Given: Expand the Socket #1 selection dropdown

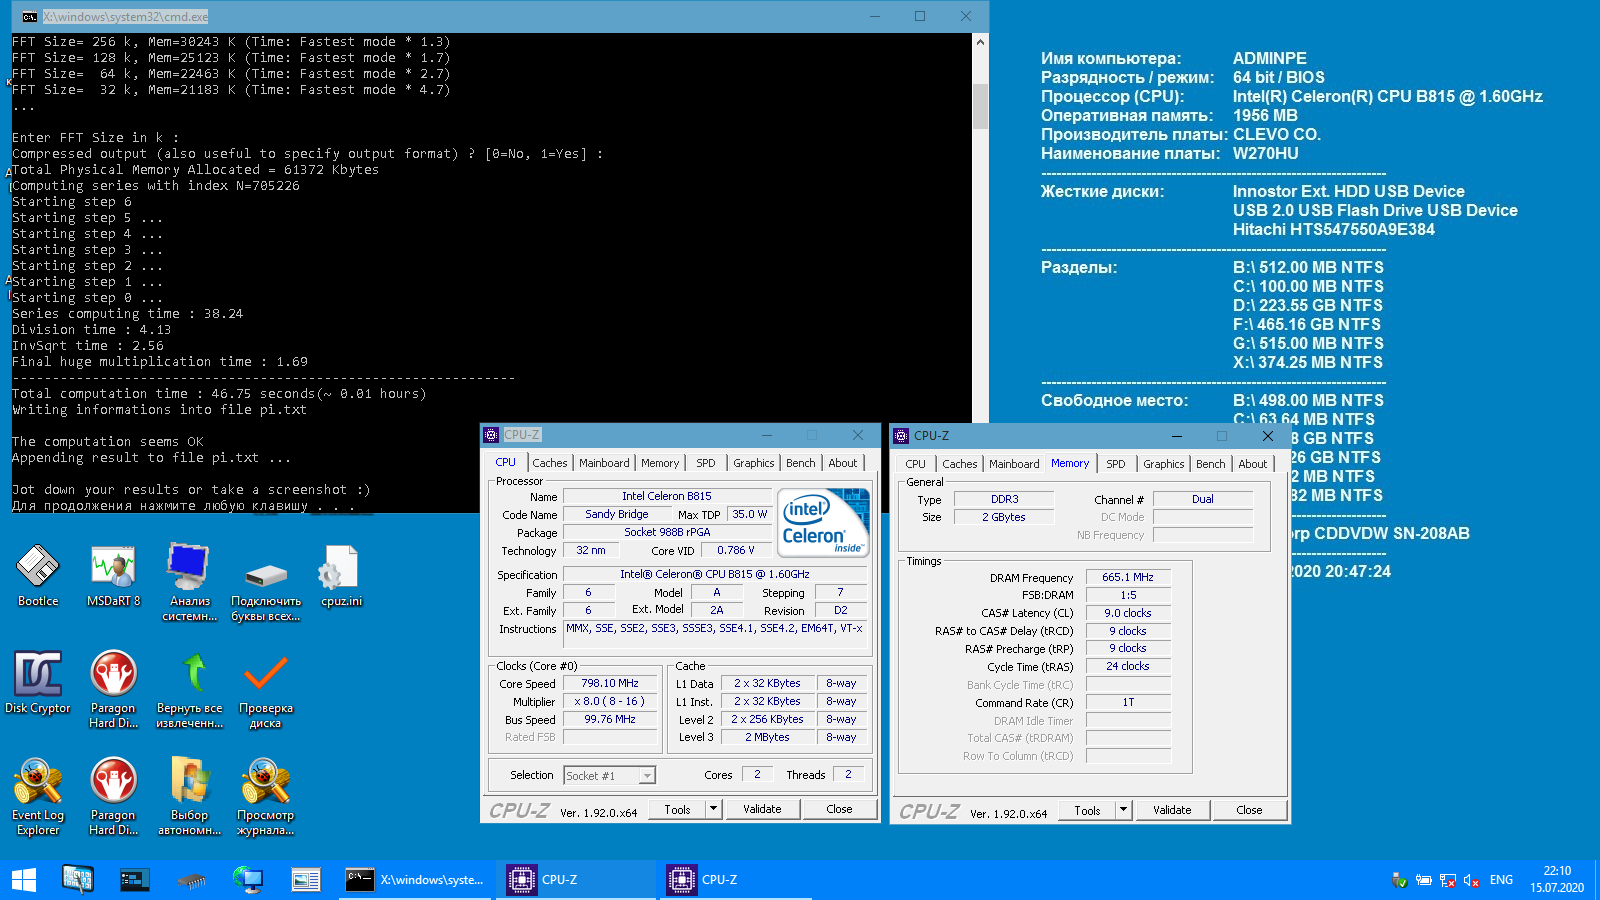Looking at the screenshot, I should click(647, 776).
